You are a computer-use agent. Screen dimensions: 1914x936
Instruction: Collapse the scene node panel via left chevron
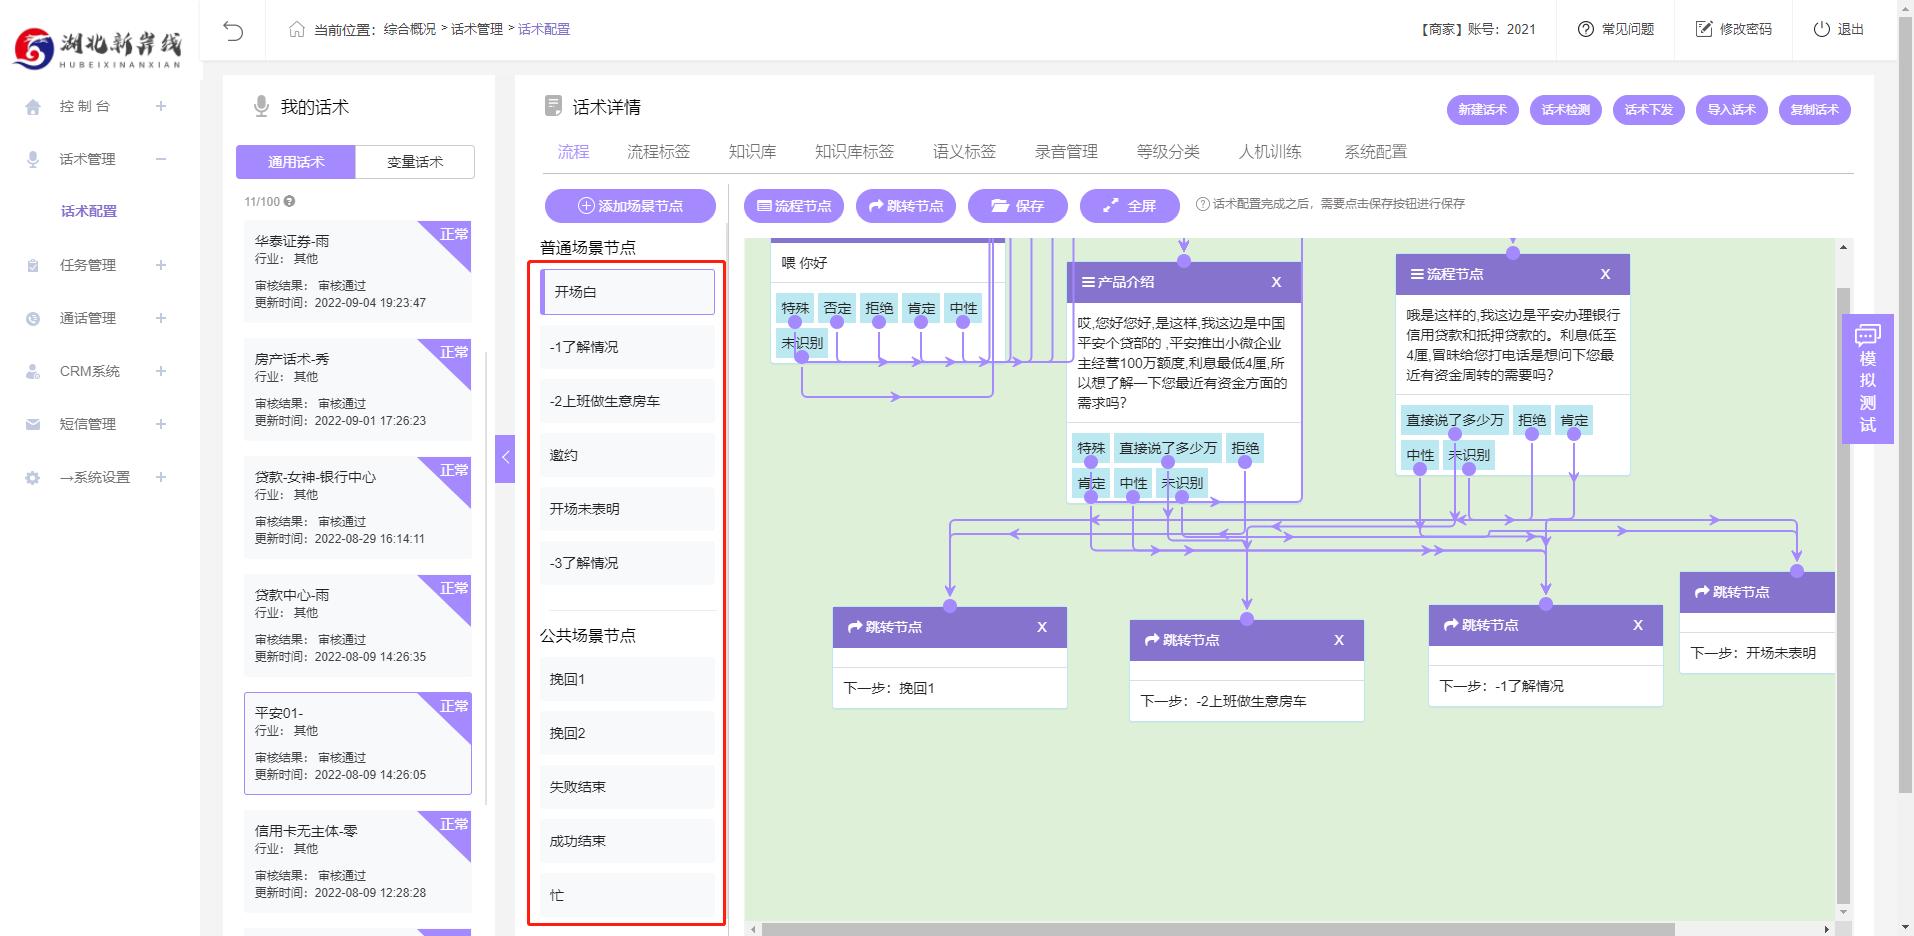click(505, 456)
